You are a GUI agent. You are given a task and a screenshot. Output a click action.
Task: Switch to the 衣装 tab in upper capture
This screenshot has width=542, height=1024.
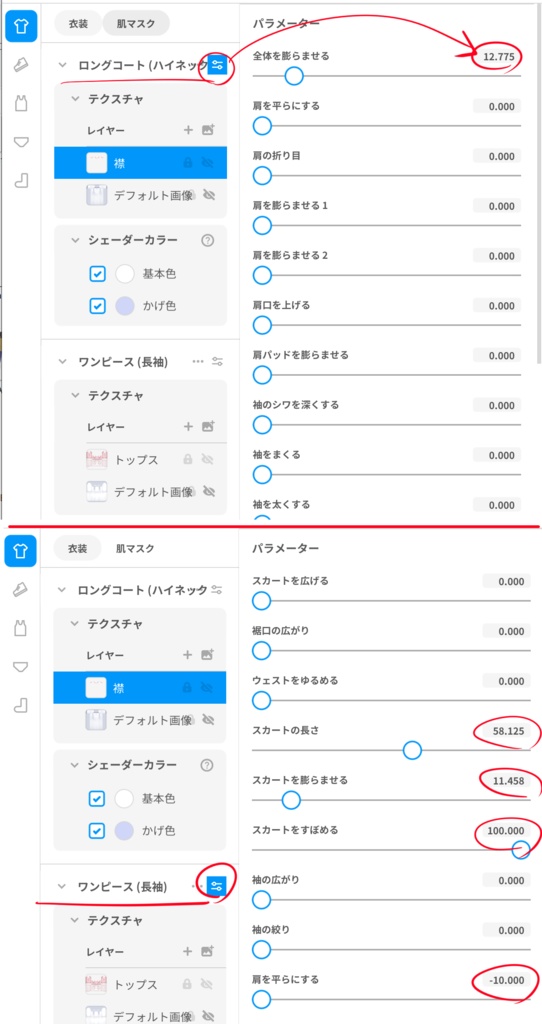tap(78, 24)
